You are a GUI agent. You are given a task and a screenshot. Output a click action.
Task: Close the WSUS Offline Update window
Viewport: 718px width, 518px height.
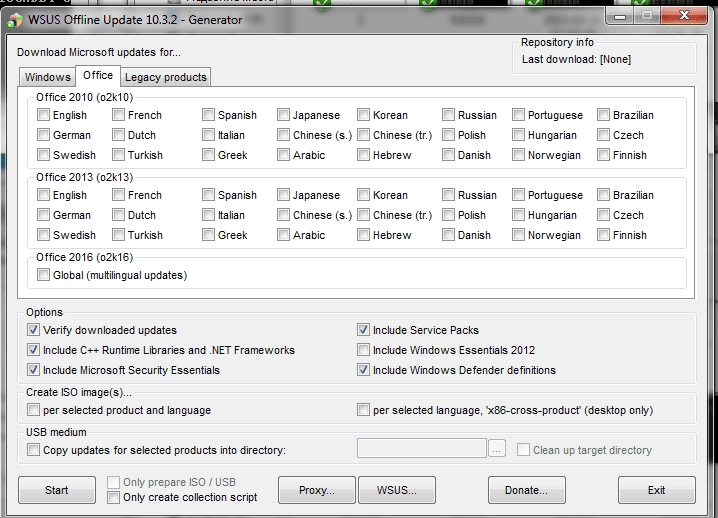pos(685,16)
